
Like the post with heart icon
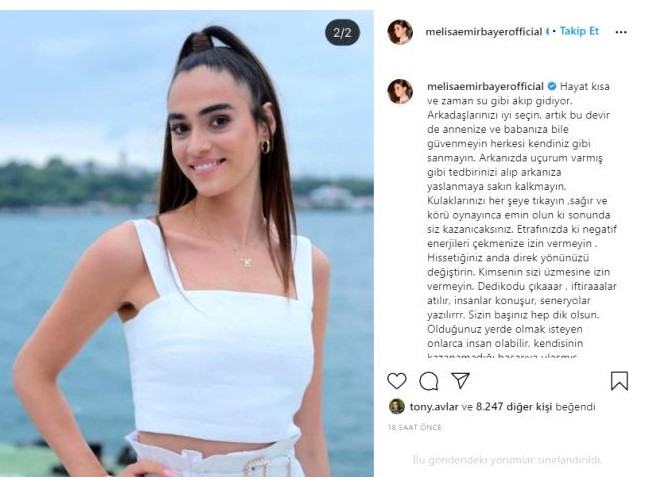(x=397, y=381)
